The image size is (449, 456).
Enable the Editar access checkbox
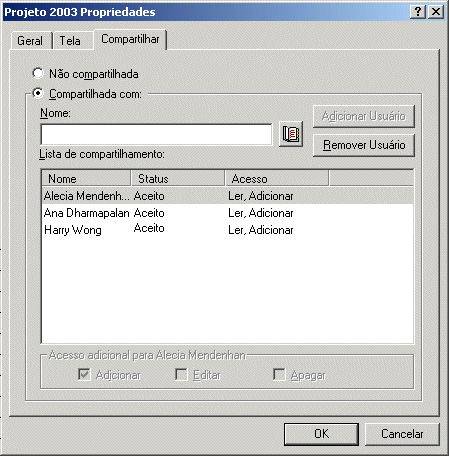[x=181, y=374]
